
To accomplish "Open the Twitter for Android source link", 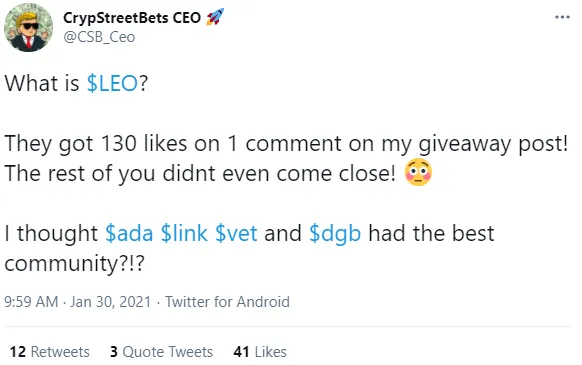I will click(227, 302).
